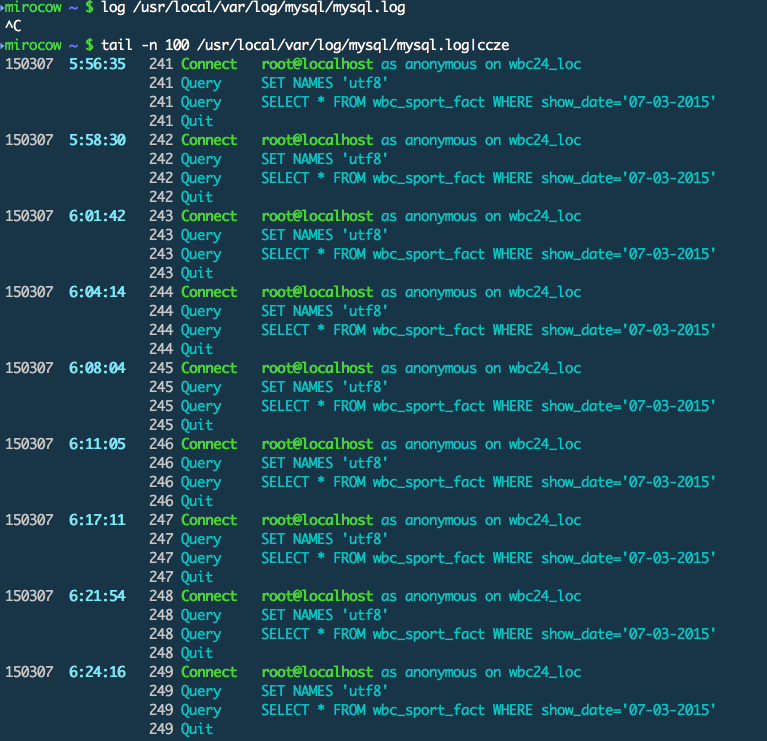Click wbc24_loc on the 248 Connect line

(544, 596)
